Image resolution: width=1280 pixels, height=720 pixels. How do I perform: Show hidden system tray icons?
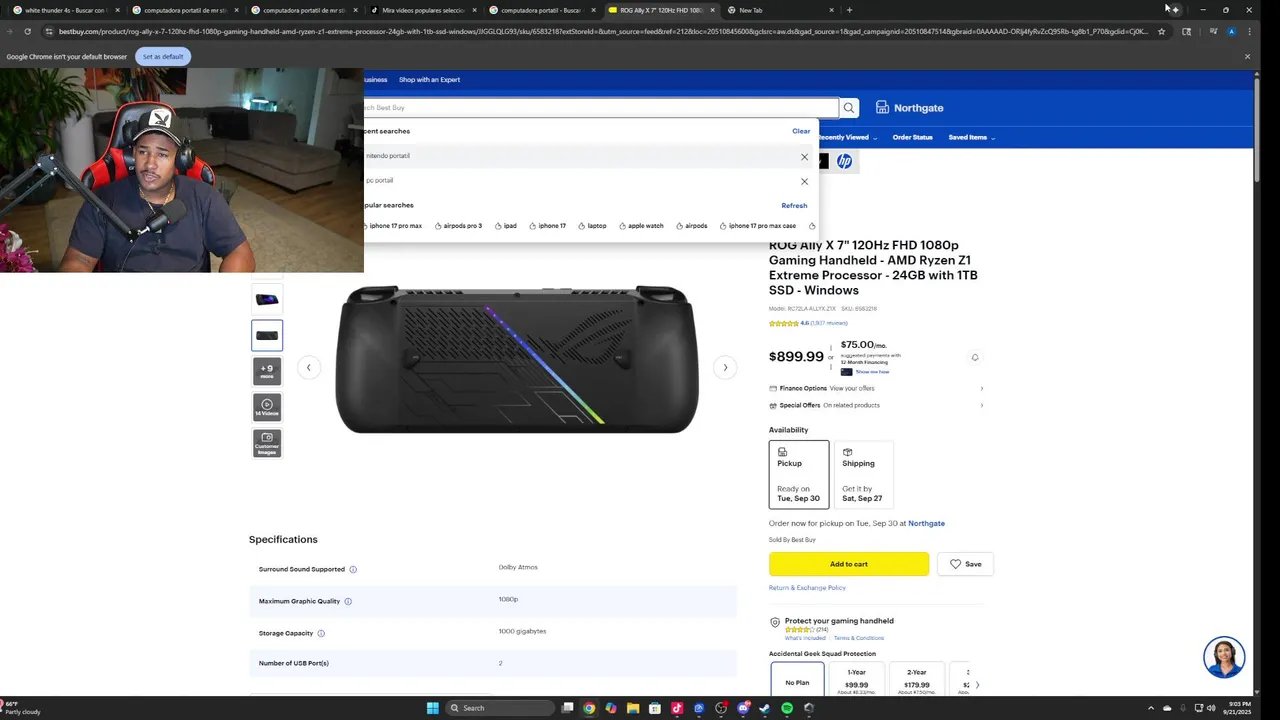[x=1150, y=708]
